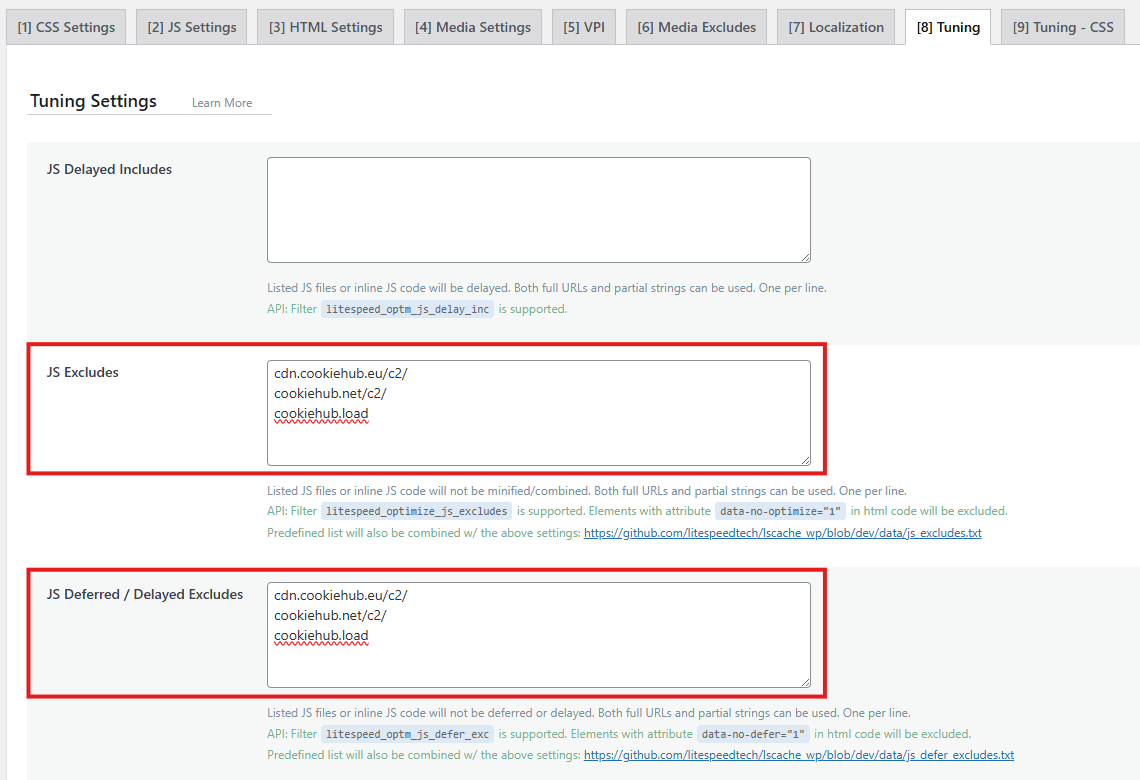Open the [7] Localization tab
Image resolution: width=1140 pixels, height=780 pixels.
[x=836, y=27]
